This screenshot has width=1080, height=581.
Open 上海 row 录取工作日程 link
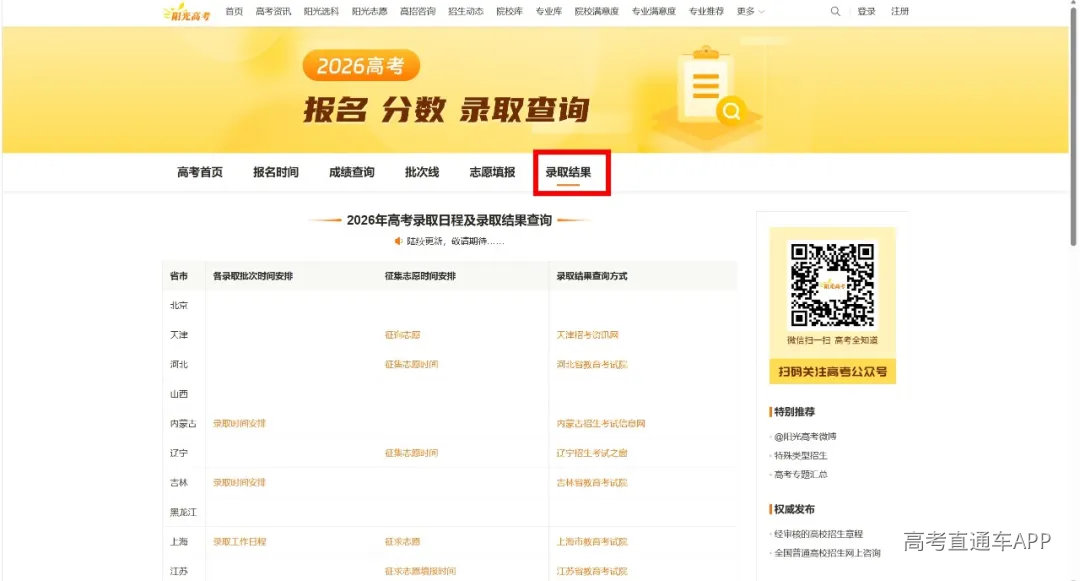[x=239, y=542]
